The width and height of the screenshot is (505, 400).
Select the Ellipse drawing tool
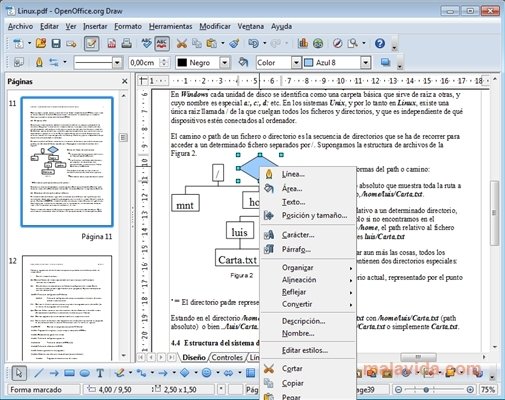pos(85,373)
